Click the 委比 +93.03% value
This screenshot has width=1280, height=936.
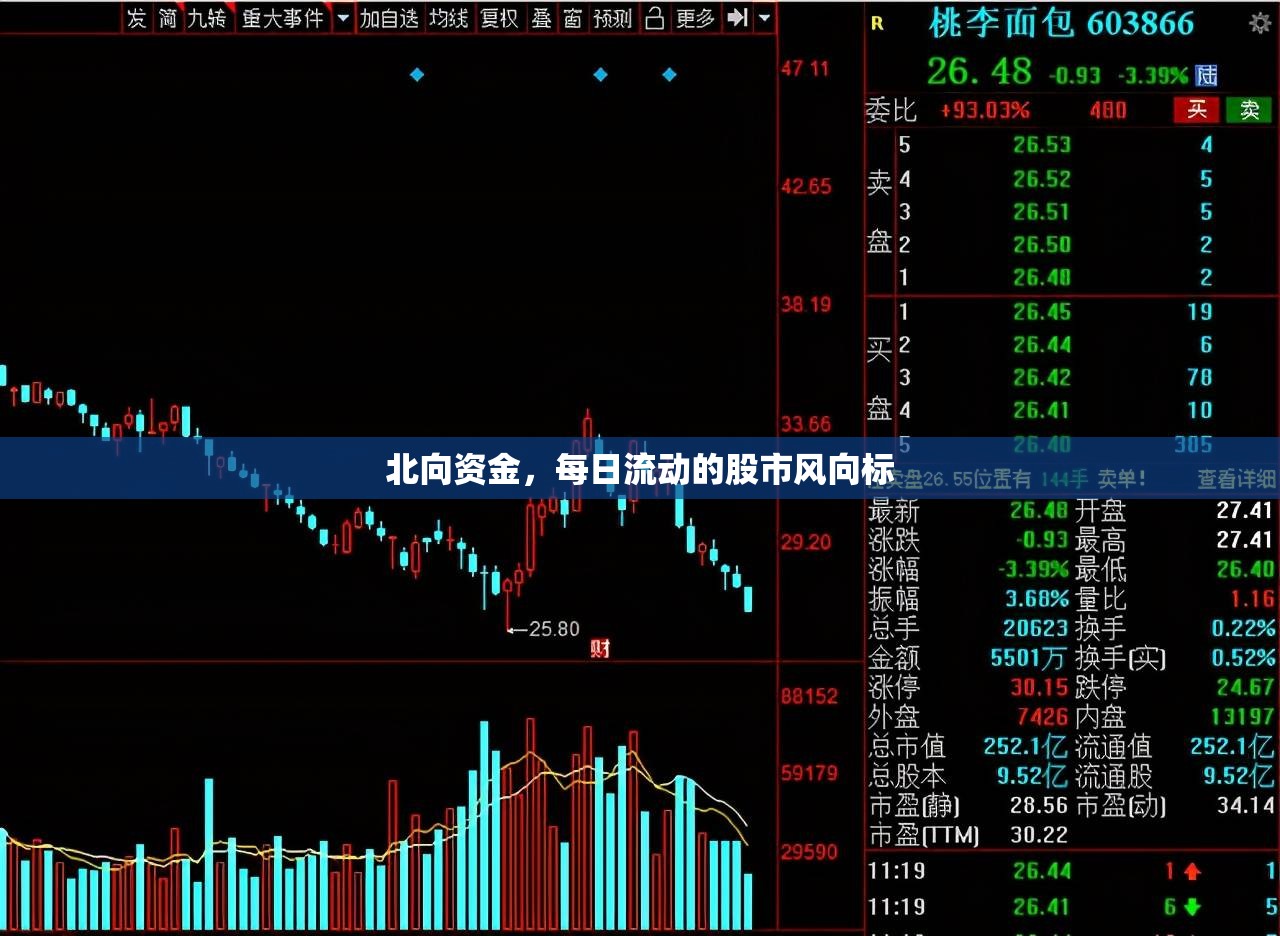984,110
